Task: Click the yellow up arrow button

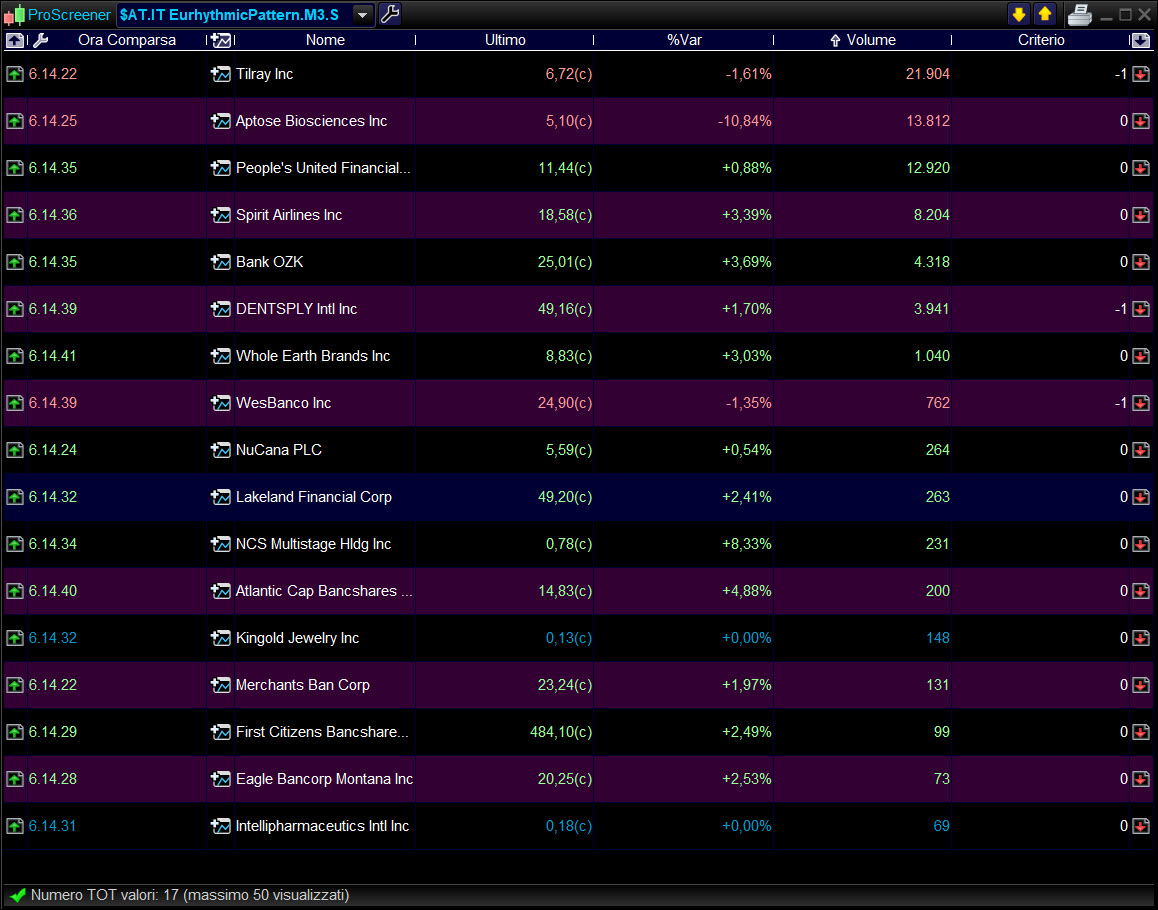Action: pos(1044,14)
